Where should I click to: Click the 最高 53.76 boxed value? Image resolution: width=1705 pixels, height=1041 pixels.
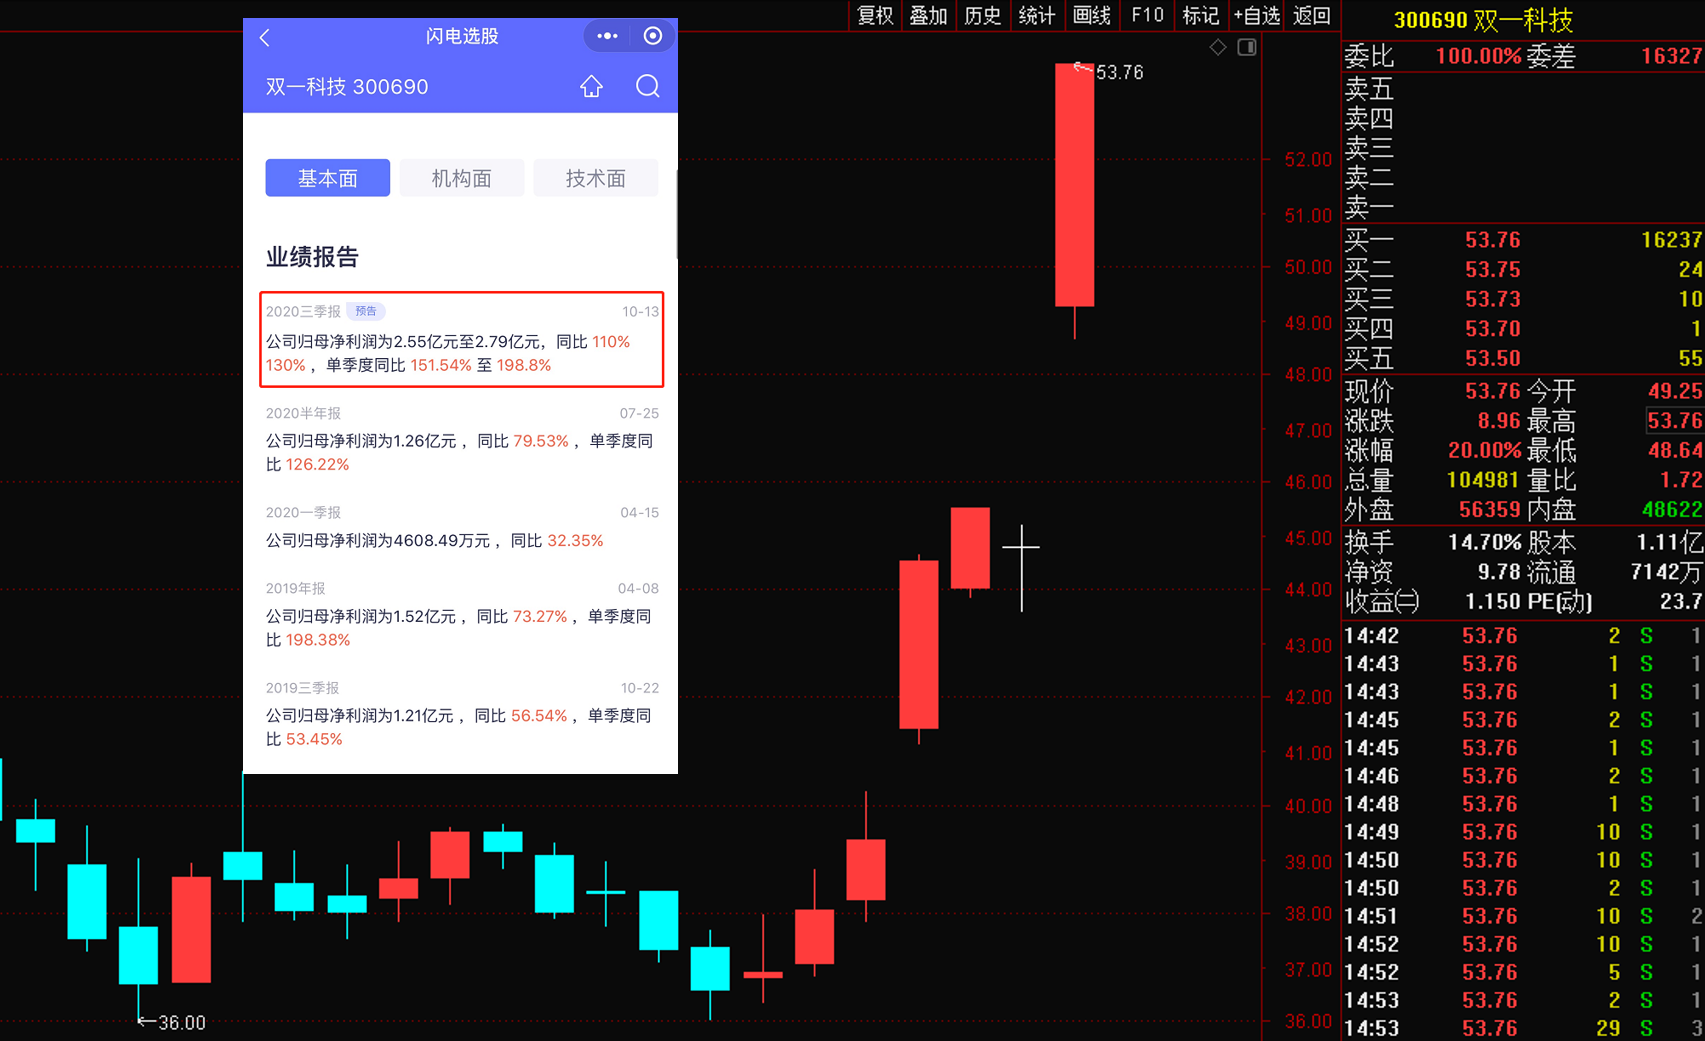click(x=1674, y=421)
